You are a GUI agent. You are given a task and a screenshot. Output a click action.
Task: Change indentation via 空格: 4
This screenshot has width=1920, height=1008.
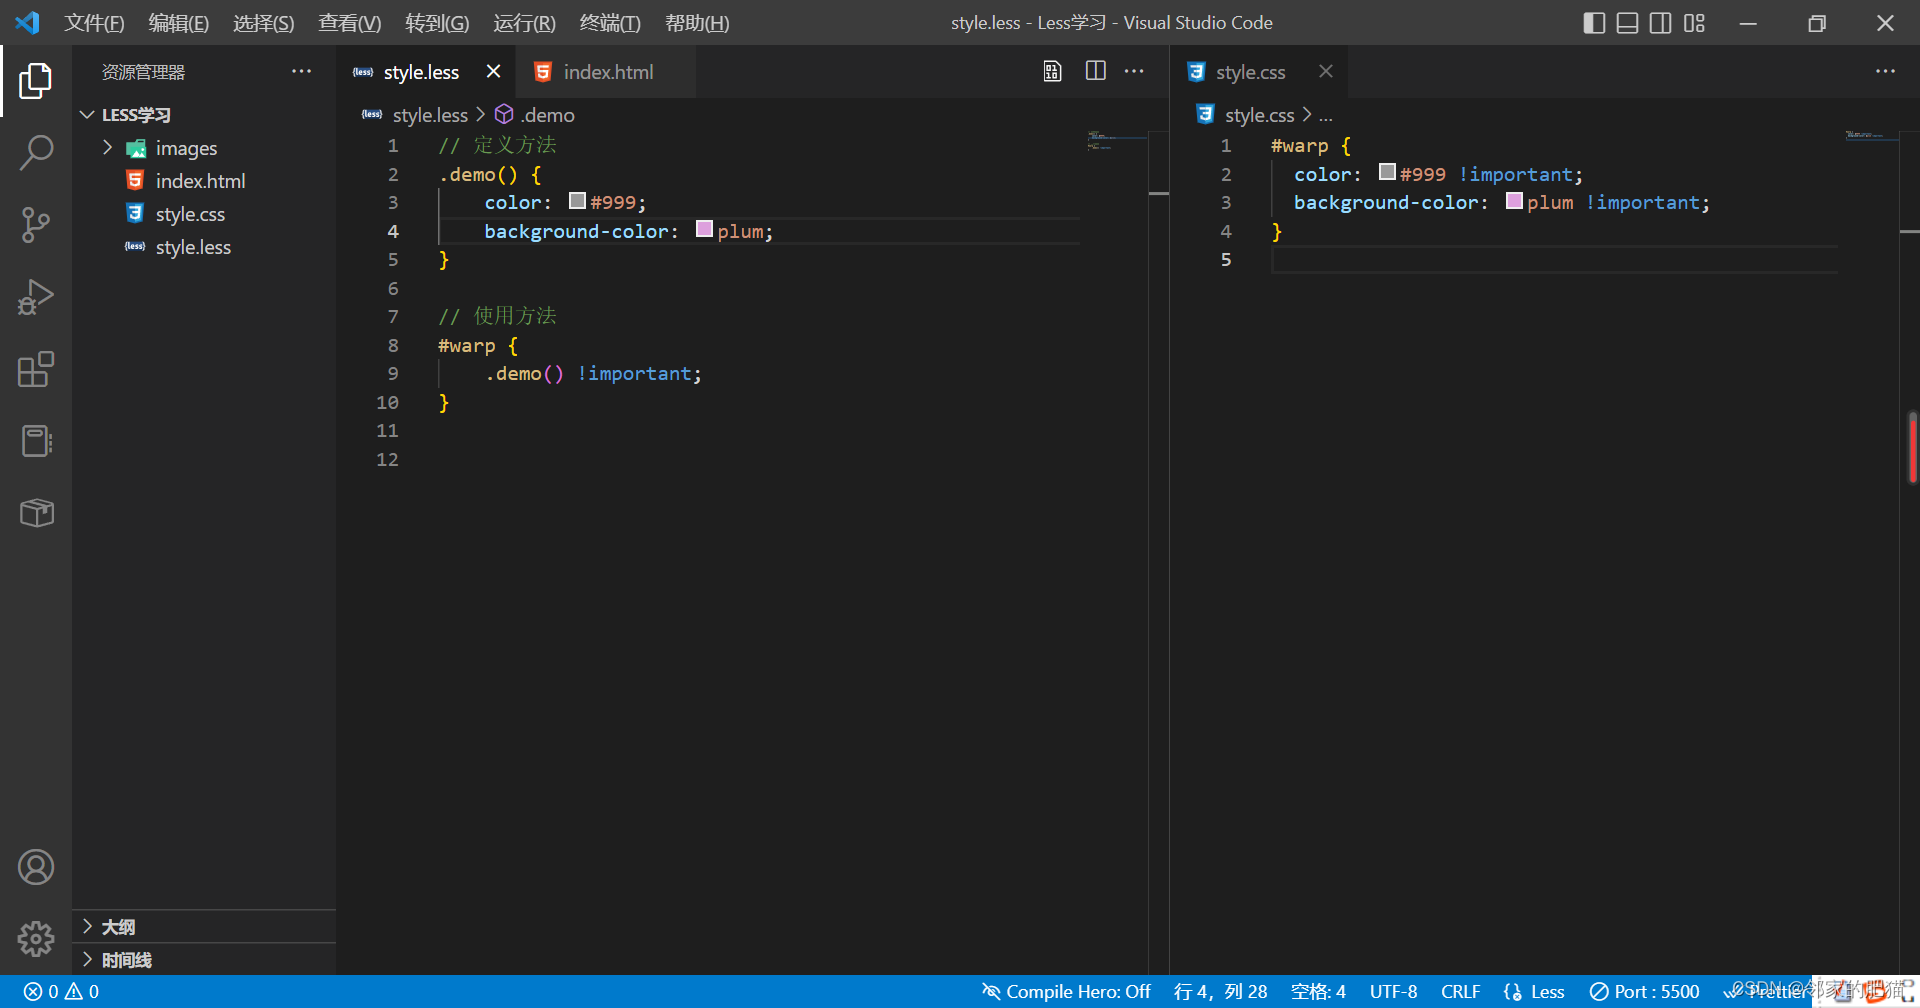tap(1318, 991)
